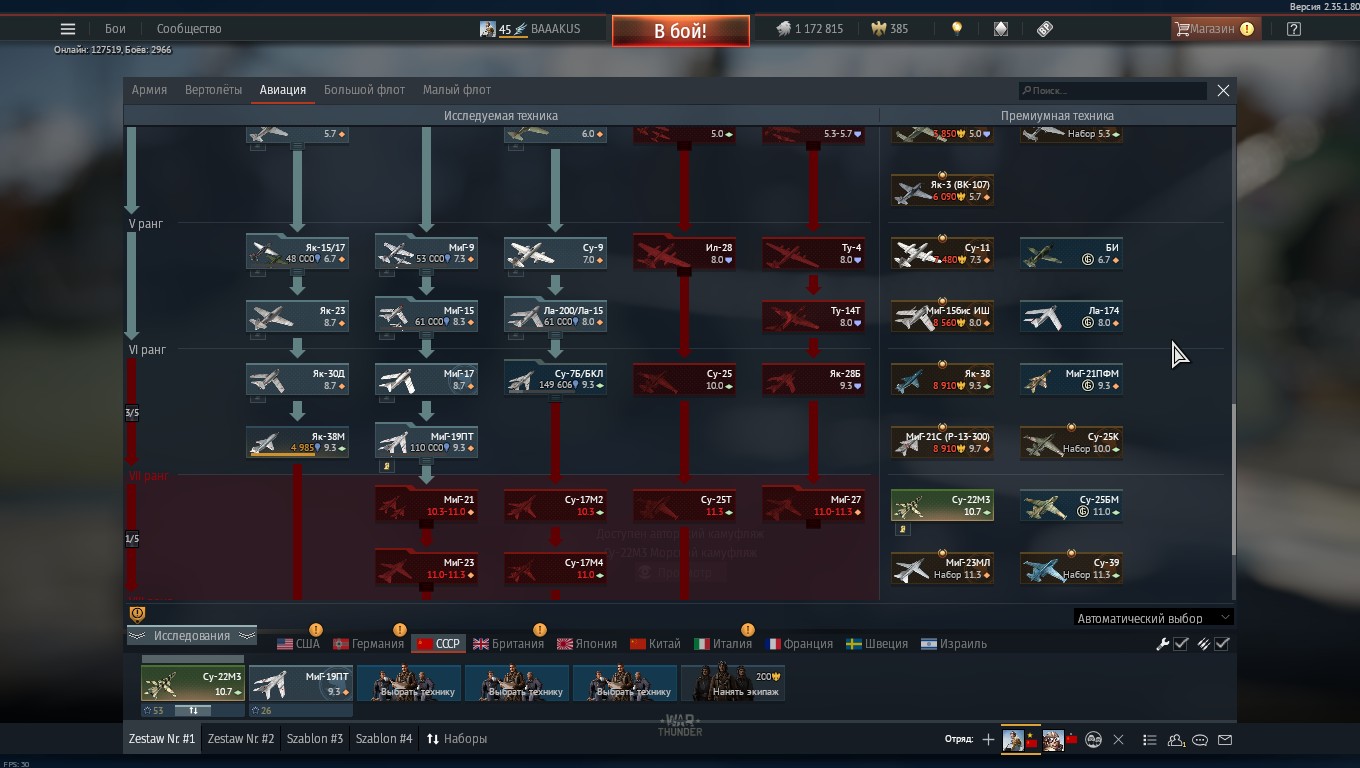1360x768 pixels.
Task: Close the research tree window
Action: pos(1223,90)
